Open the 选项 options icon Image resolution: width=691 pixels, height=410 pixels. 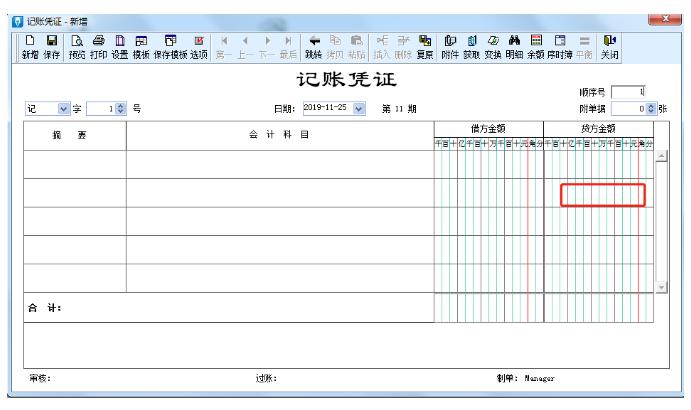199,47
